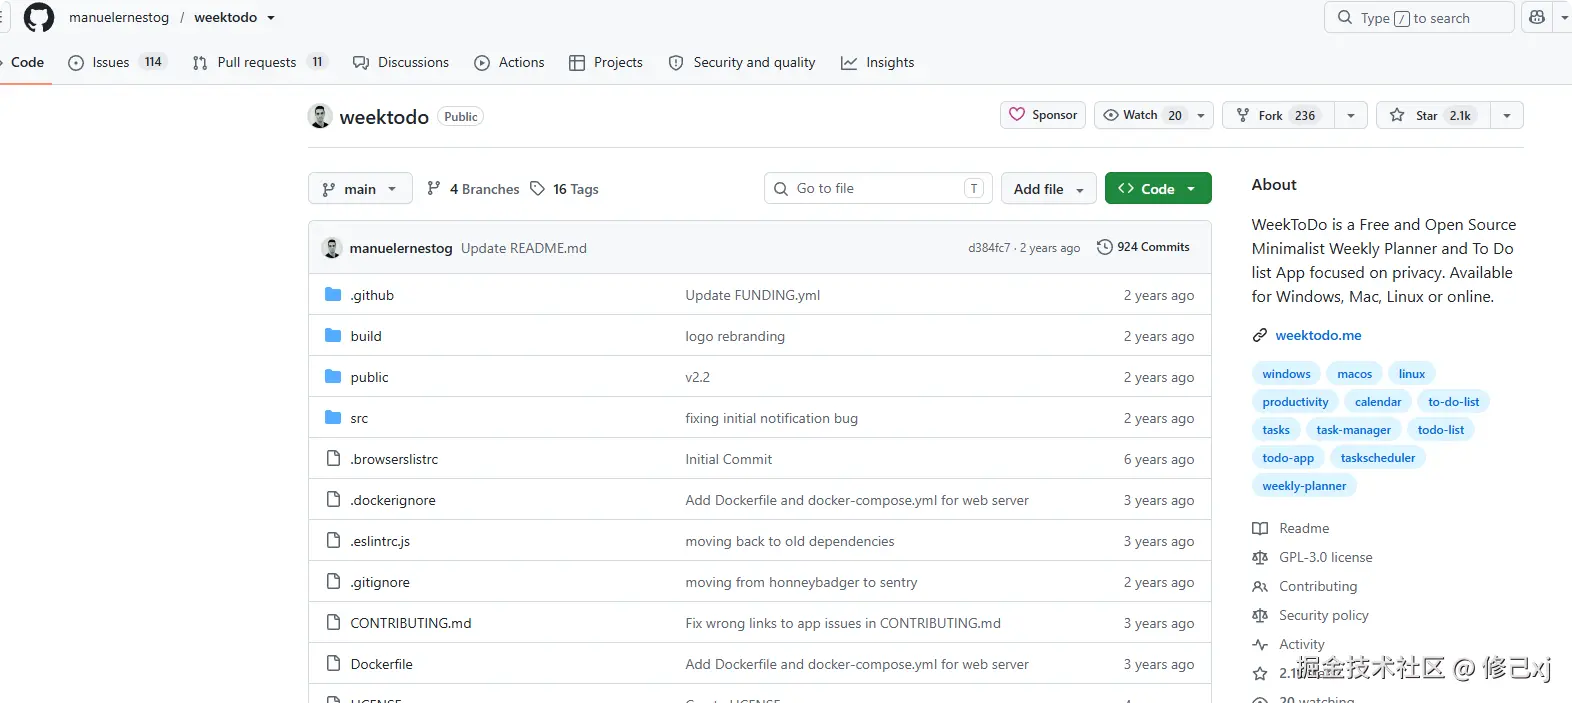Click the Star button to star repo
Image resolution: width=1572 pixels, height=703 pixels.
(1433, 115)
